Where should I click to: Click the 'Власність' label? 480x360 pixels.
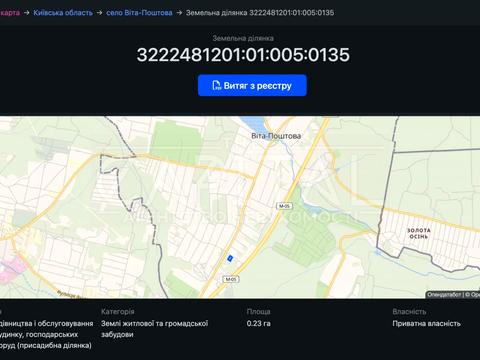coord(409,311)
